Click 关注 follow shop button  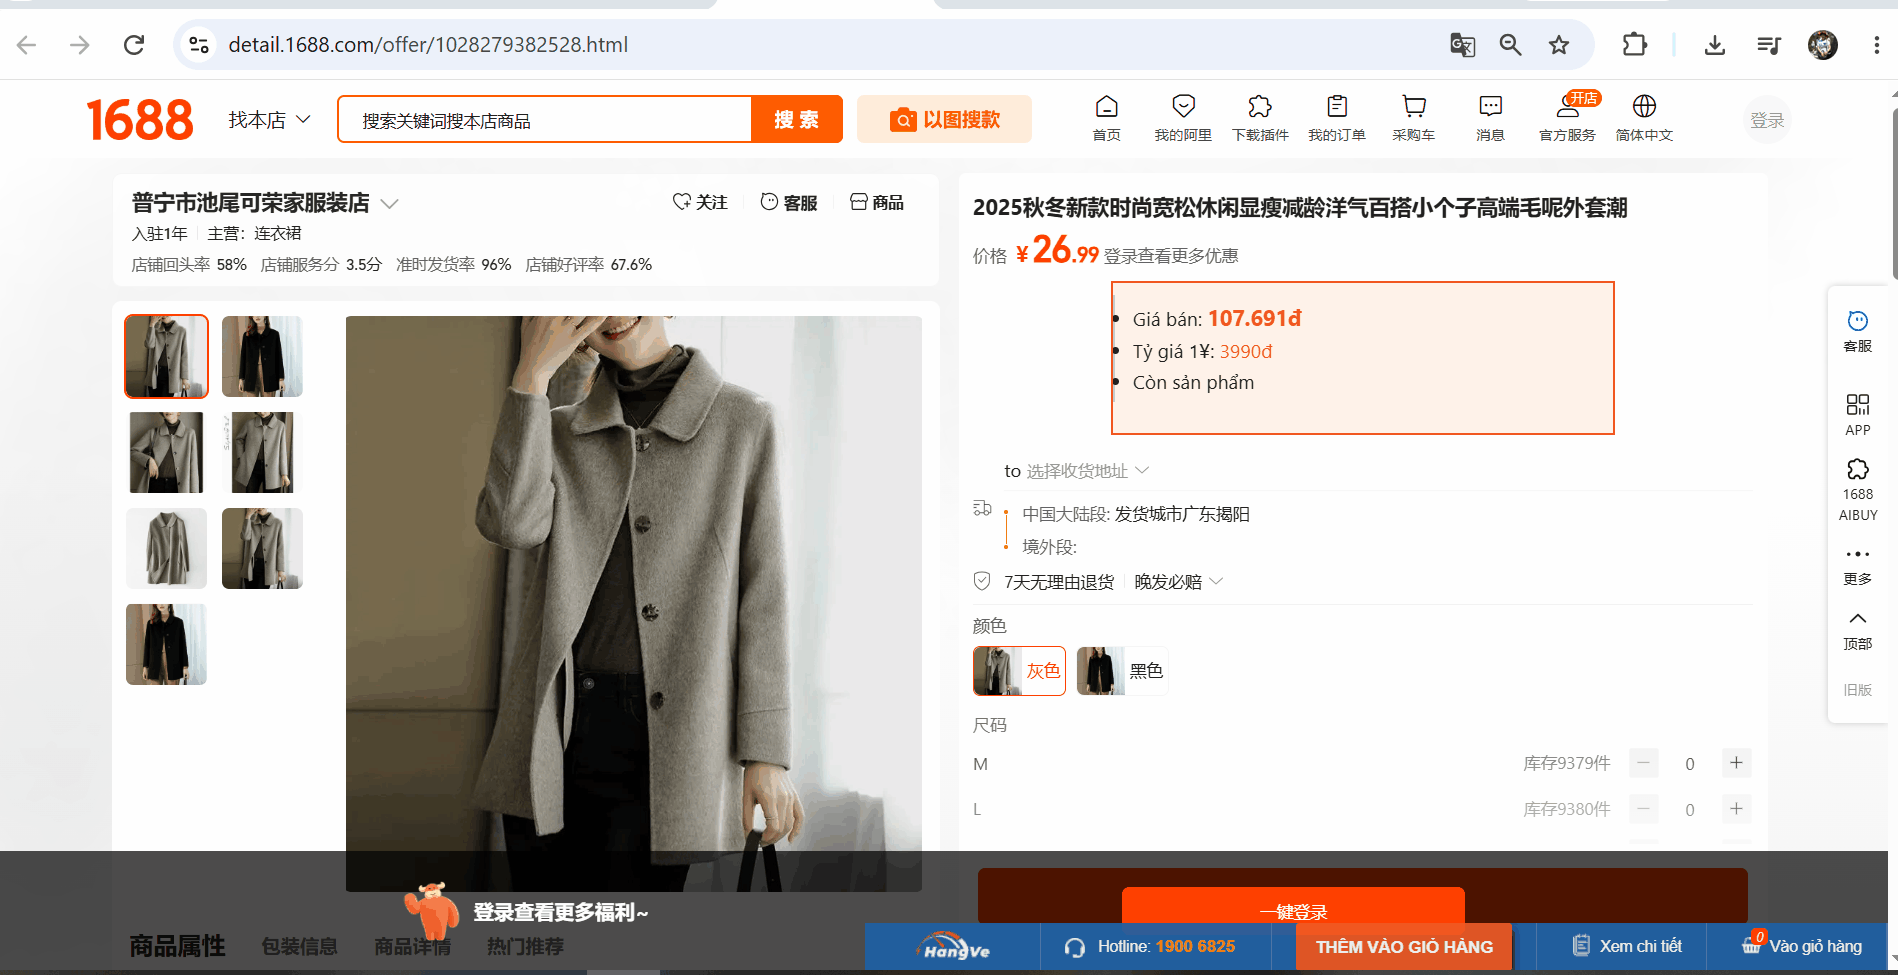[x=700, y=203]
